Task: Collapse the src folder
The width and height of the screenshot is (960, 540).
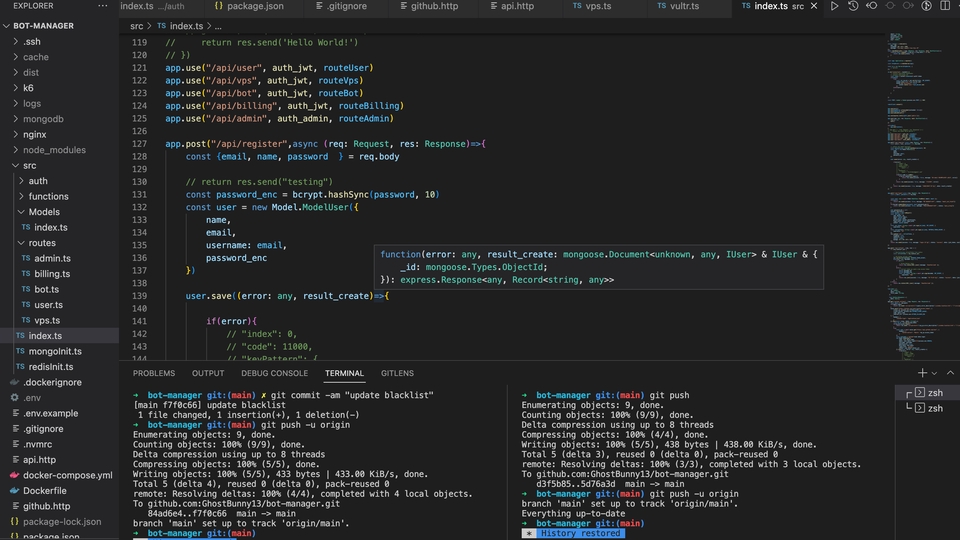Action: pyautogui.click(x=15, y=165)
